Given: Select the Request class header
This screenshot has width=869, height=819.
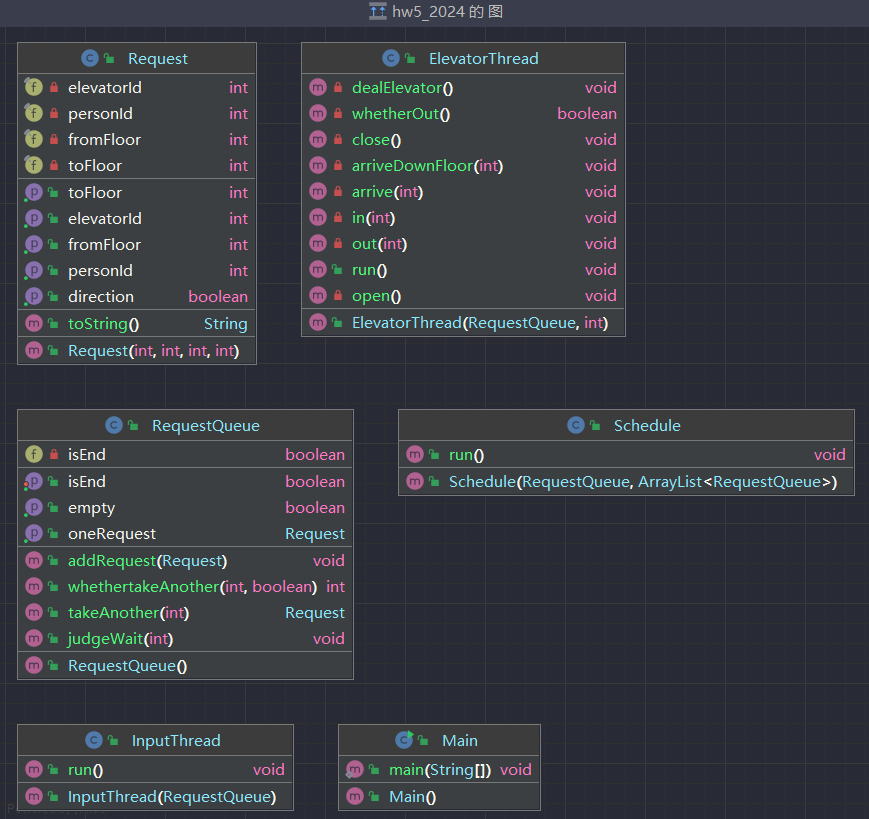Looking at the screenshot, I should [x=137, y=58].
